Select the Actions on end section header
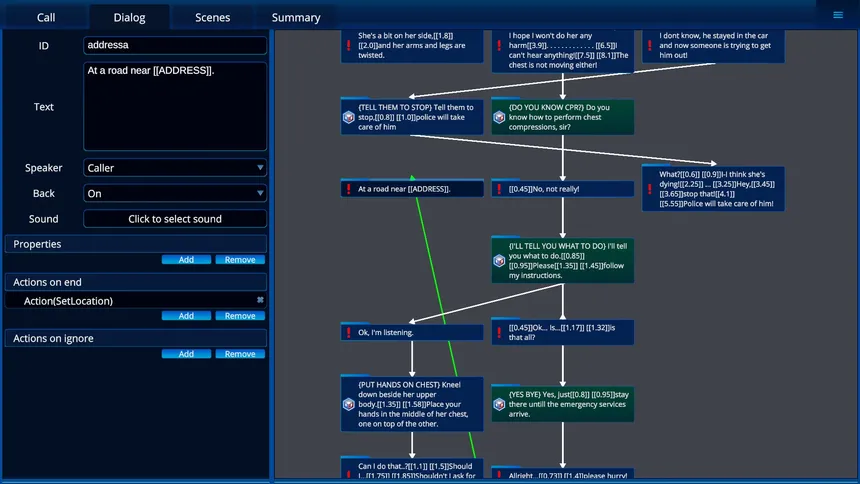This screenshot has height=484, width=860. click(x=135, y=282)
